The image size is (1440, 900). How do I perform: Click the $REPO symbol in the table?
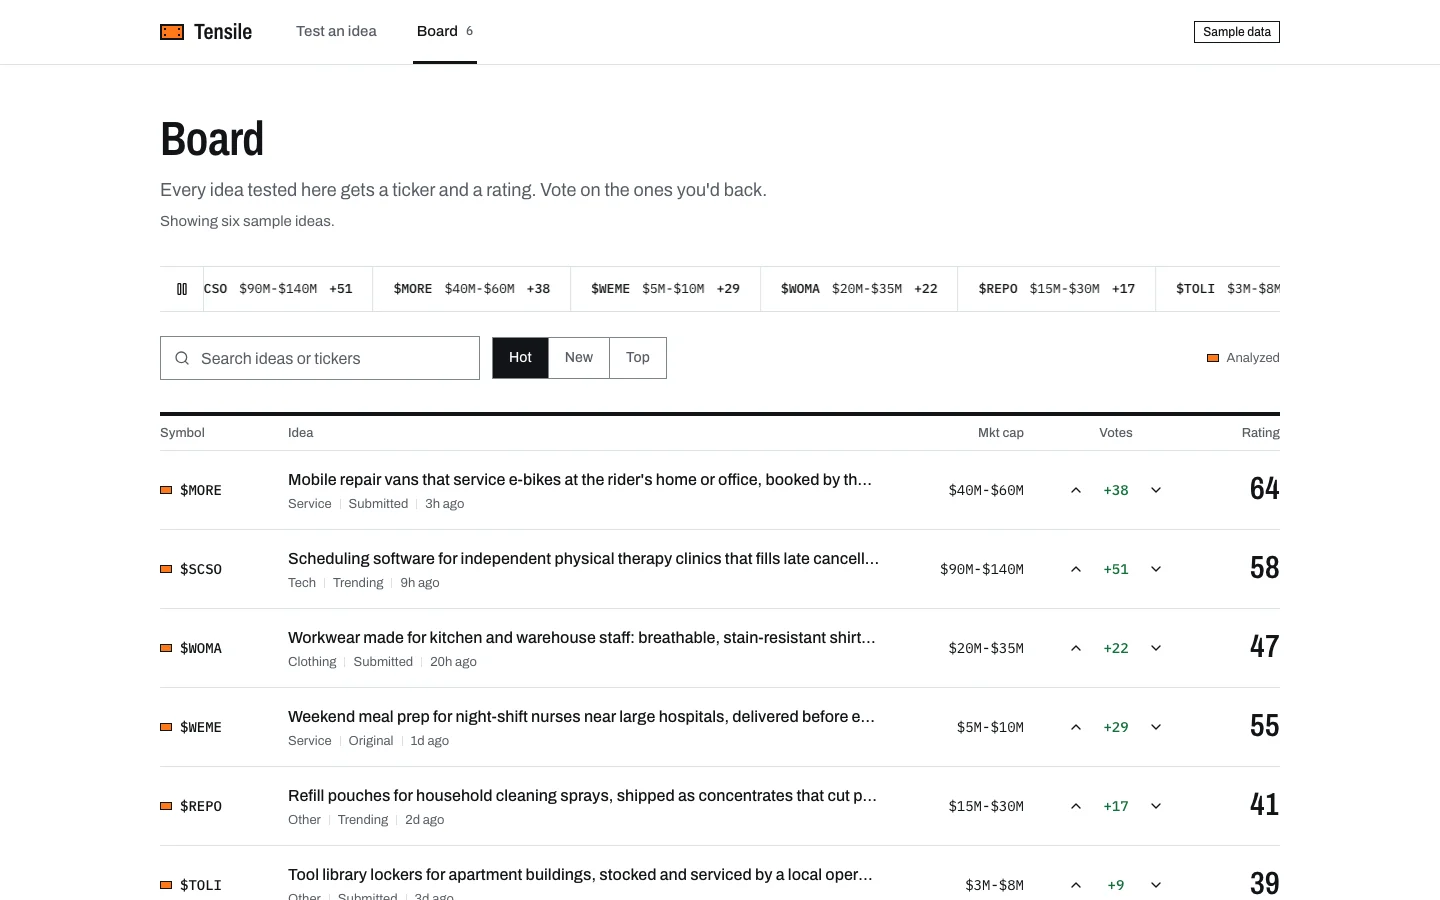[x=201, y=806]
